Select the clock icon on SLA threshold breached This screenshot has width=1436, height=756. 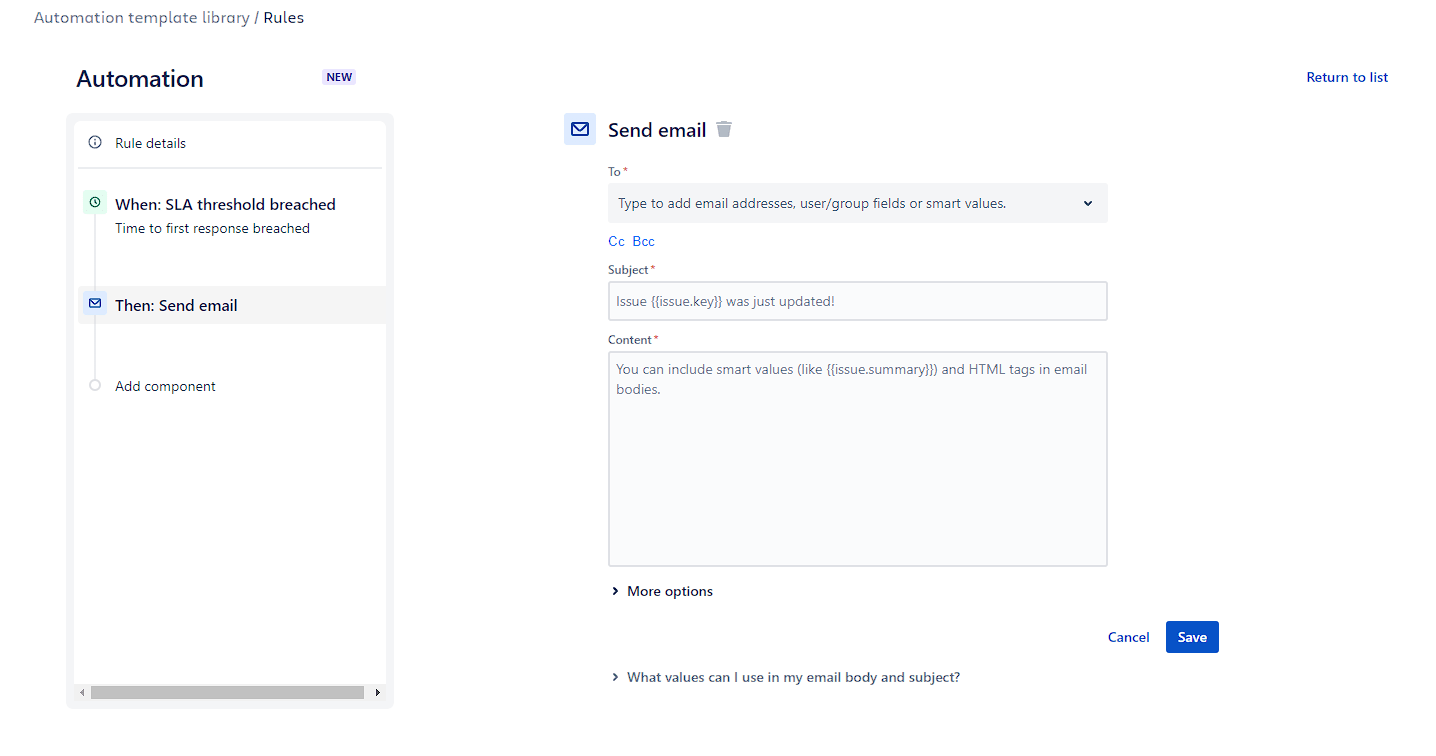95,201
